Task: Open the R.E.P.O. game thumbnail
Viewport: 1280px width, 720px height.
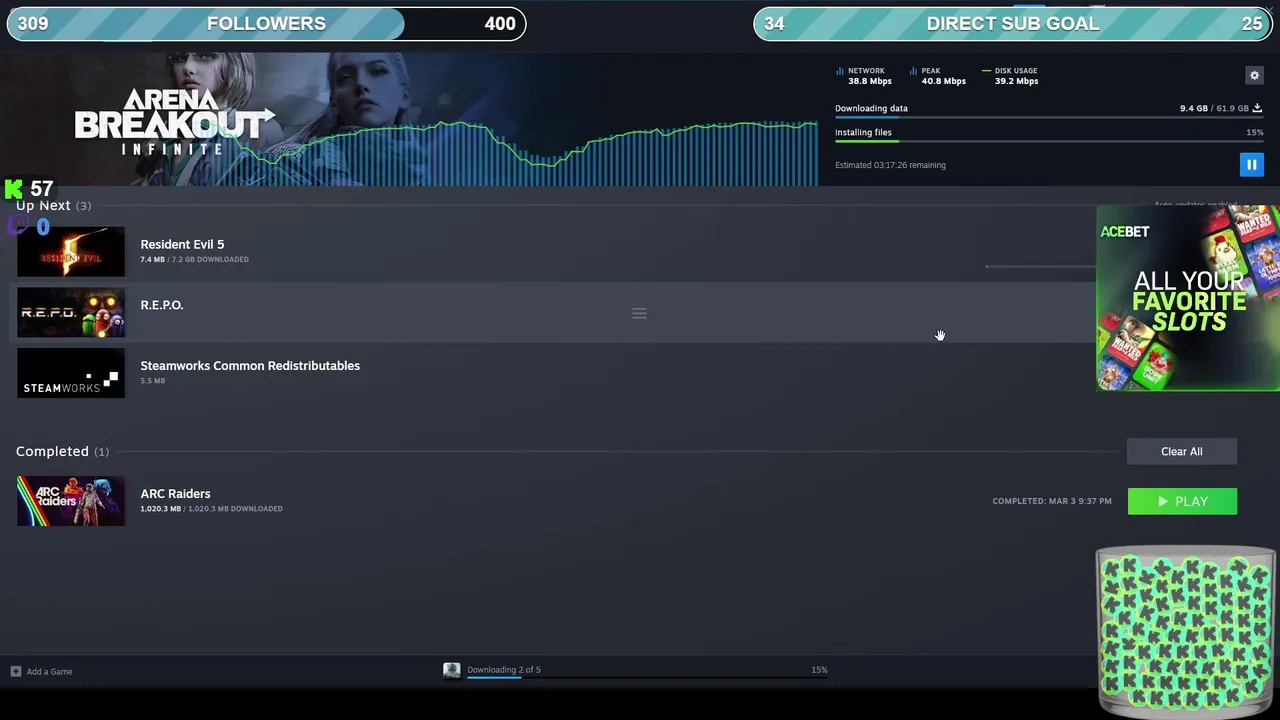Action: point(71,312)
